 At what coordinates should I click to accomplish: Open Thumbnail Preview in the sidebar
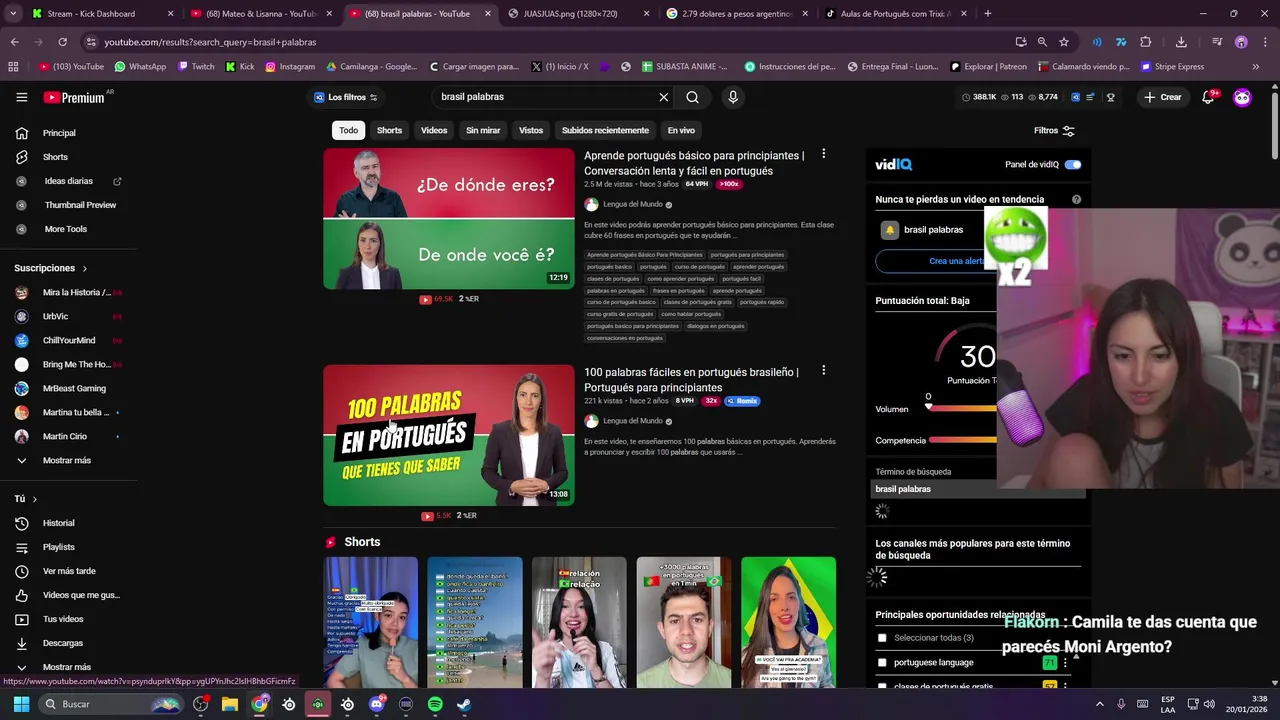pos(80,205)
